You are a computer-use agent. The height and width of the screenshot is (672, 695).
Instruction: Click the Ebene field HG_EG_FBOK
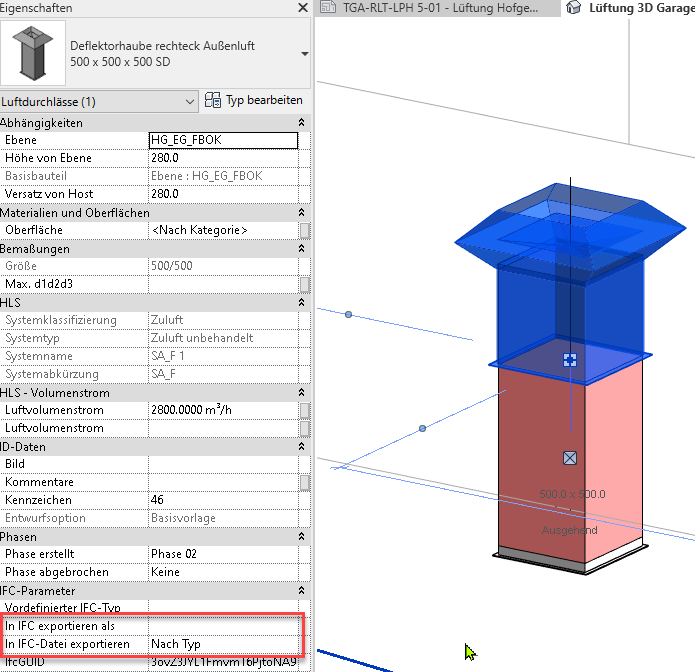pyautogui.click(x=222, y=141)
